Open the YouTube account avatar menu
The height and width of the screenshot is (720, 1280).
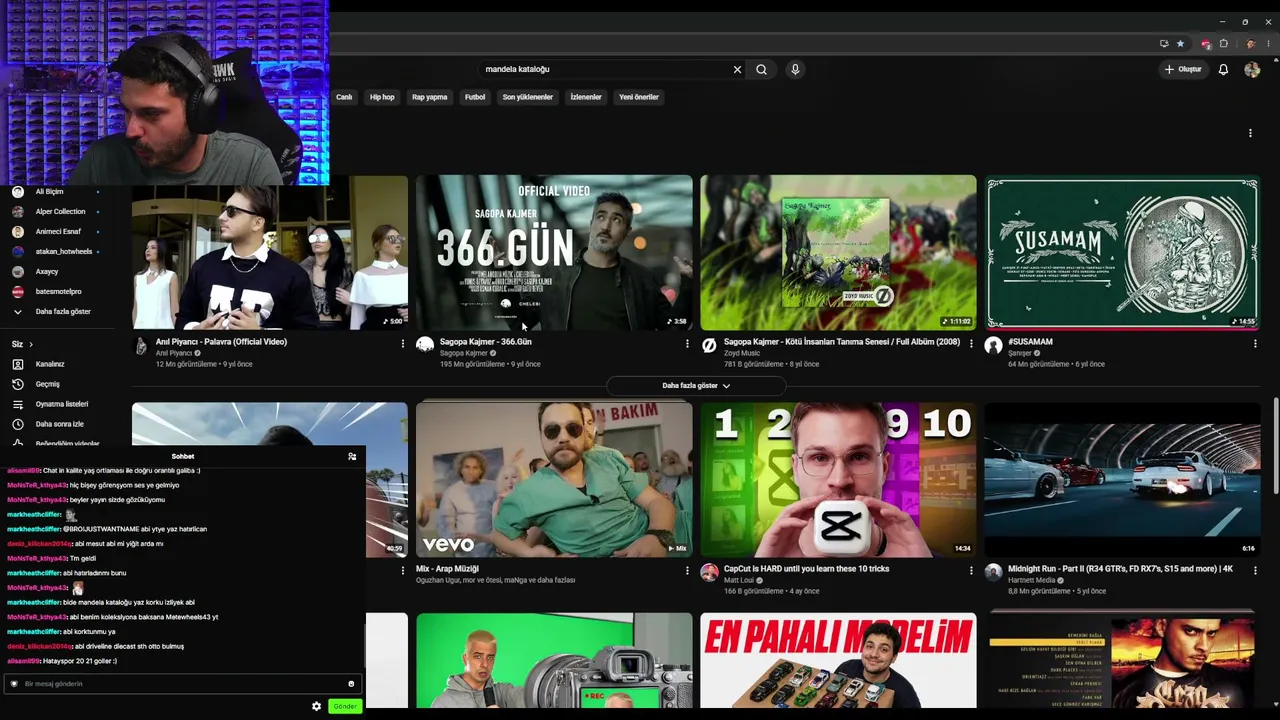pos(1252,70)
